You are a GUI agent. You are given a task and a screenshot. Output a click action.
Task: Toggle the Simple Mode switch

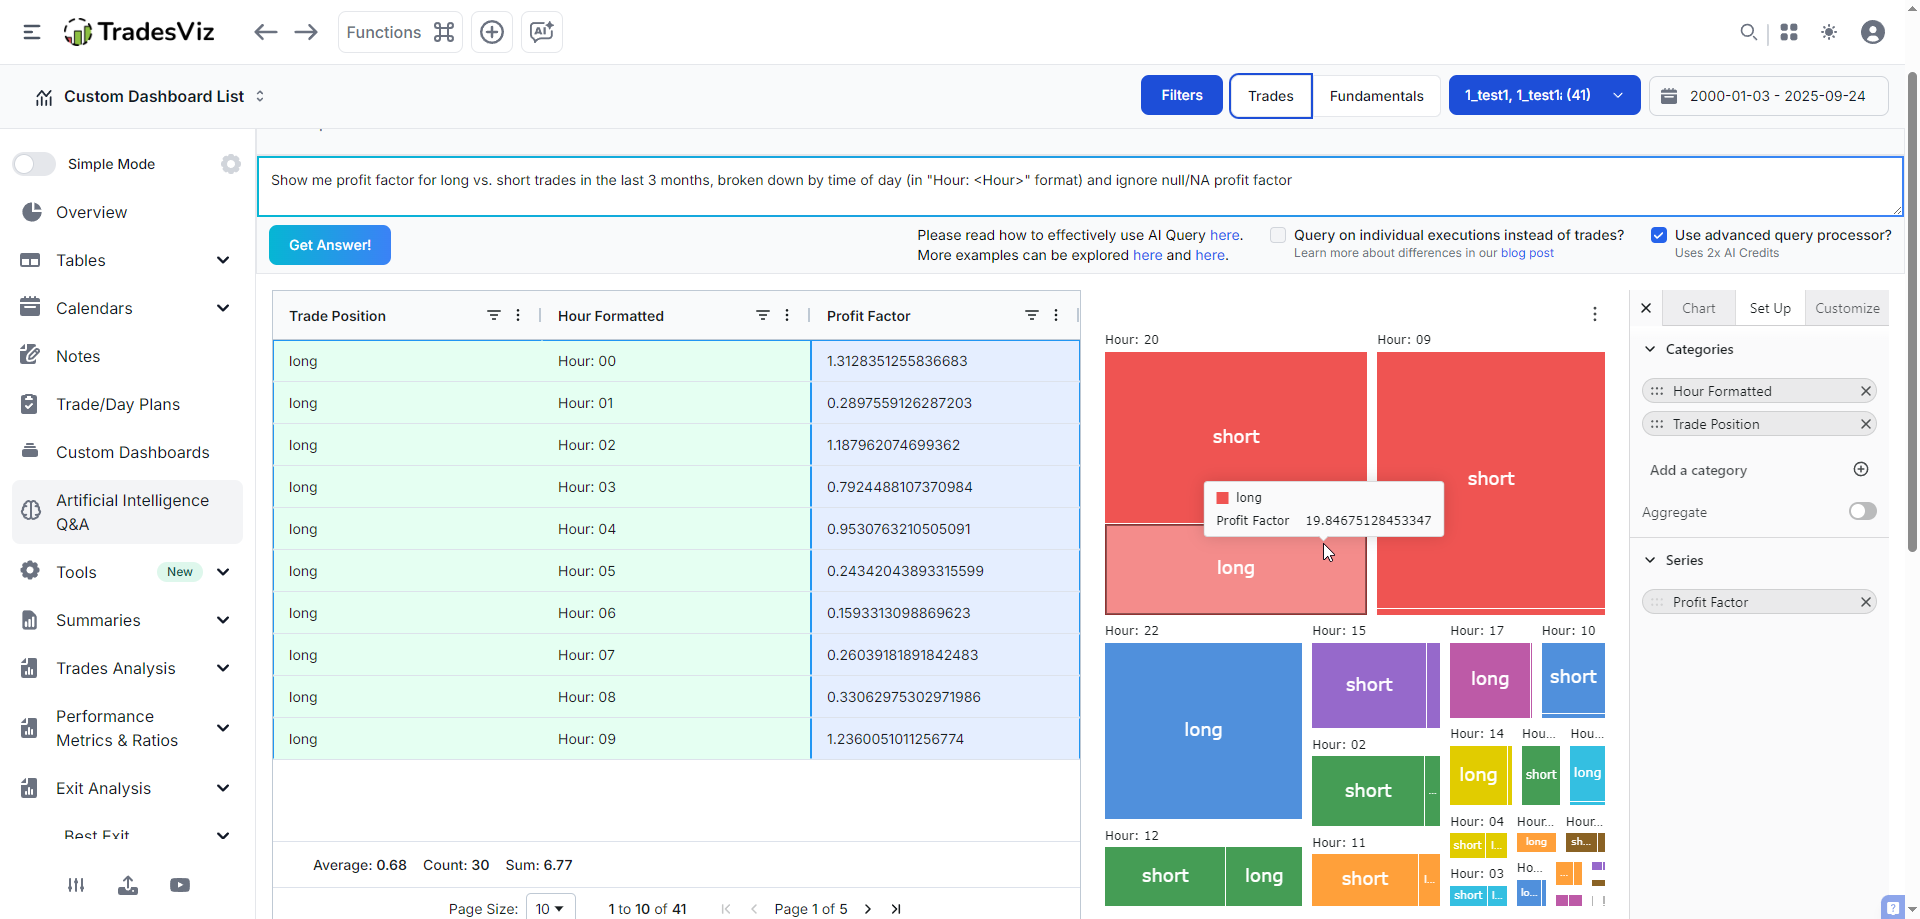click(x=35, y=164)
